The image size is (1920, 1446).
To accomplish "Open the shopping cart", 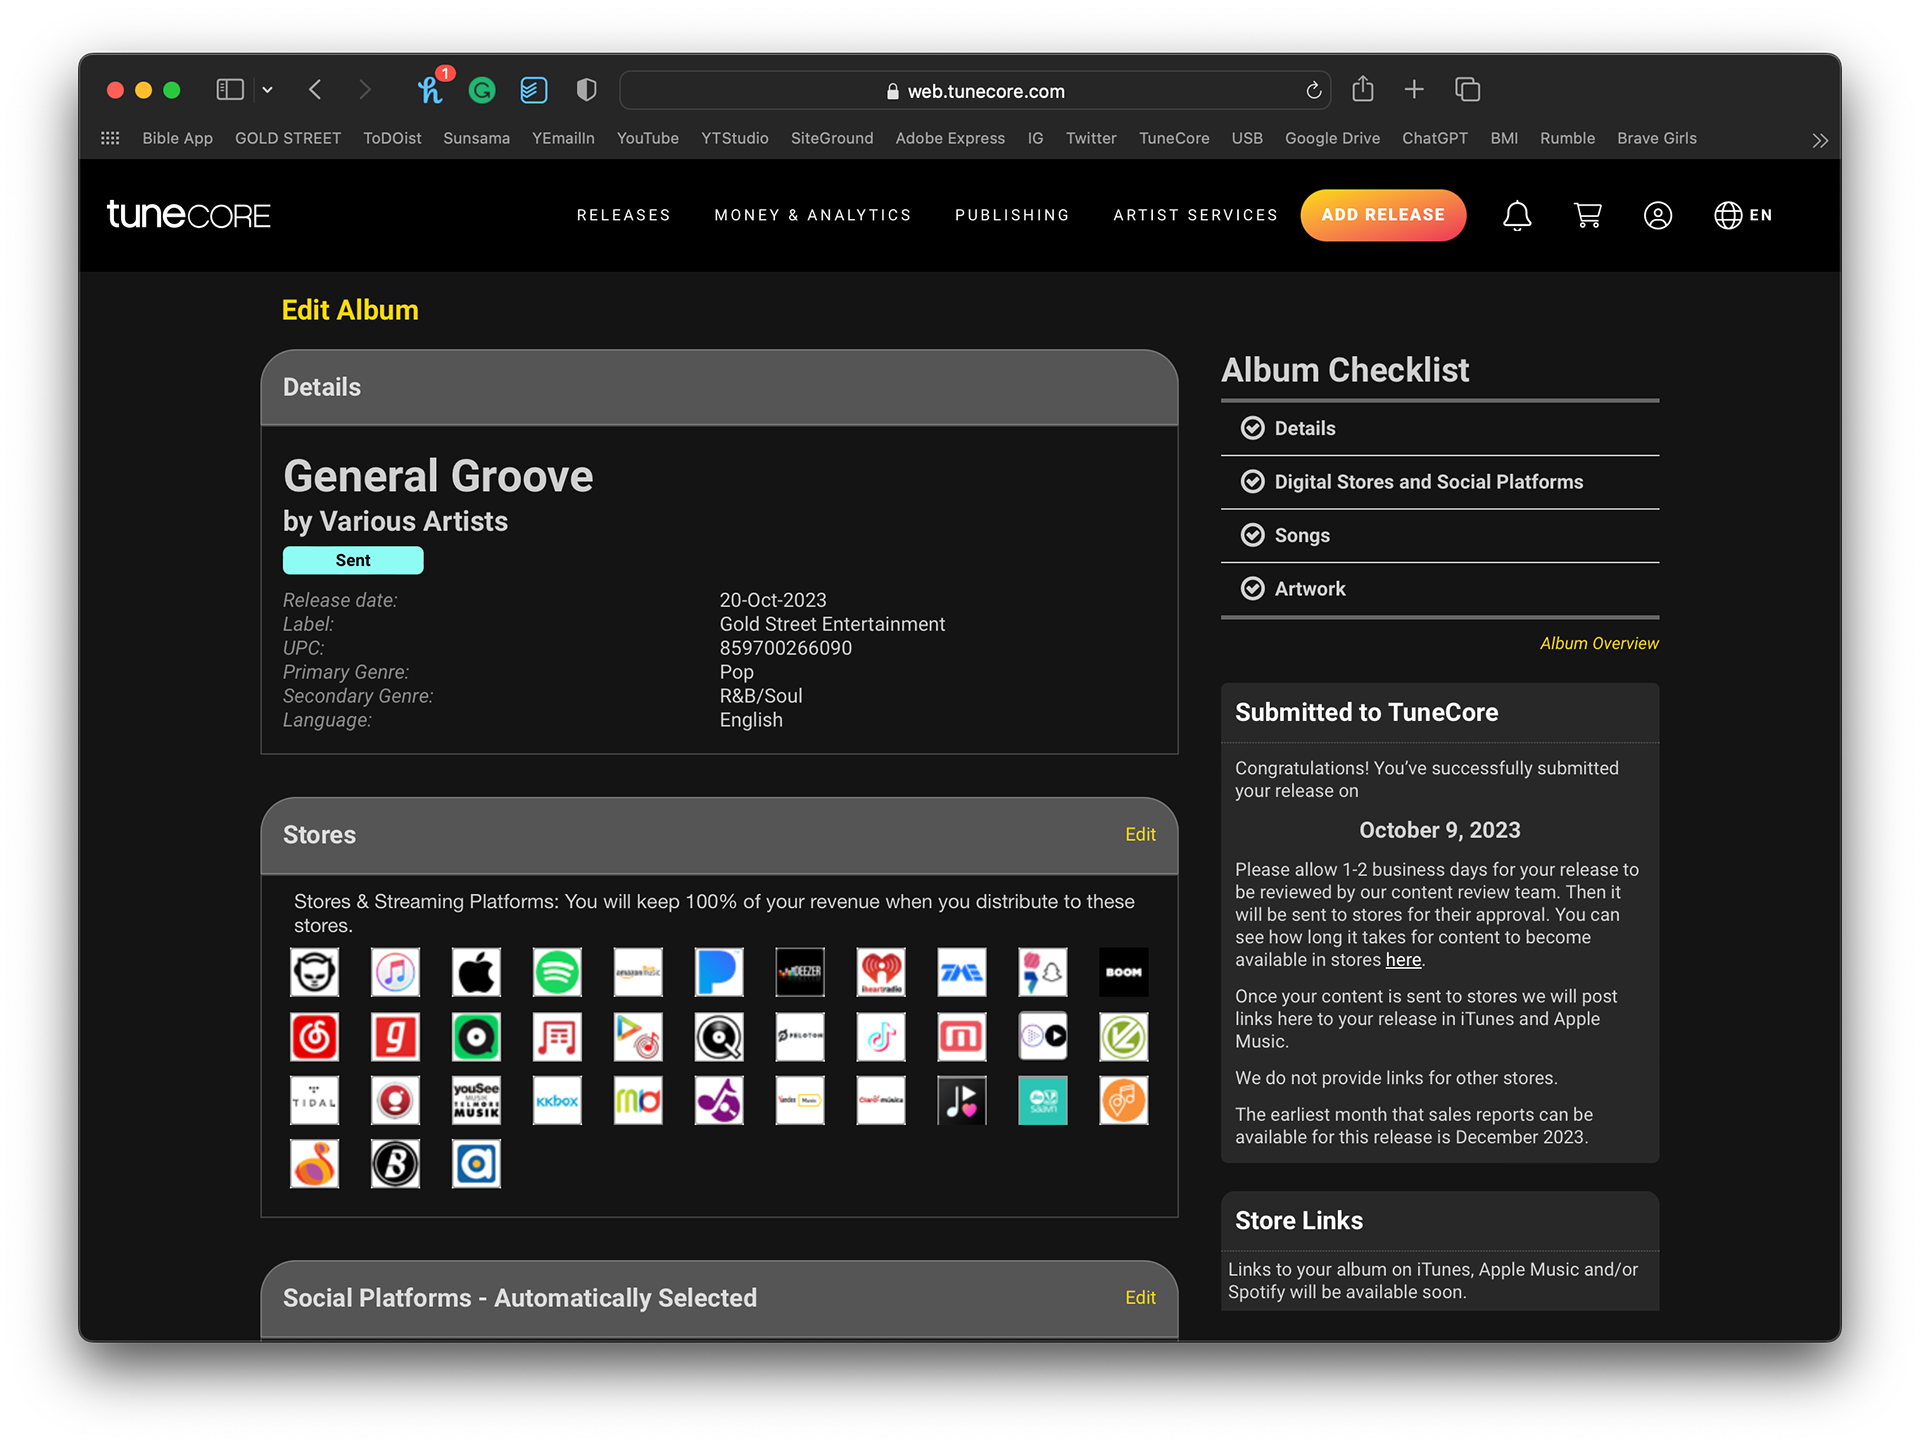I will (1588, 215).
